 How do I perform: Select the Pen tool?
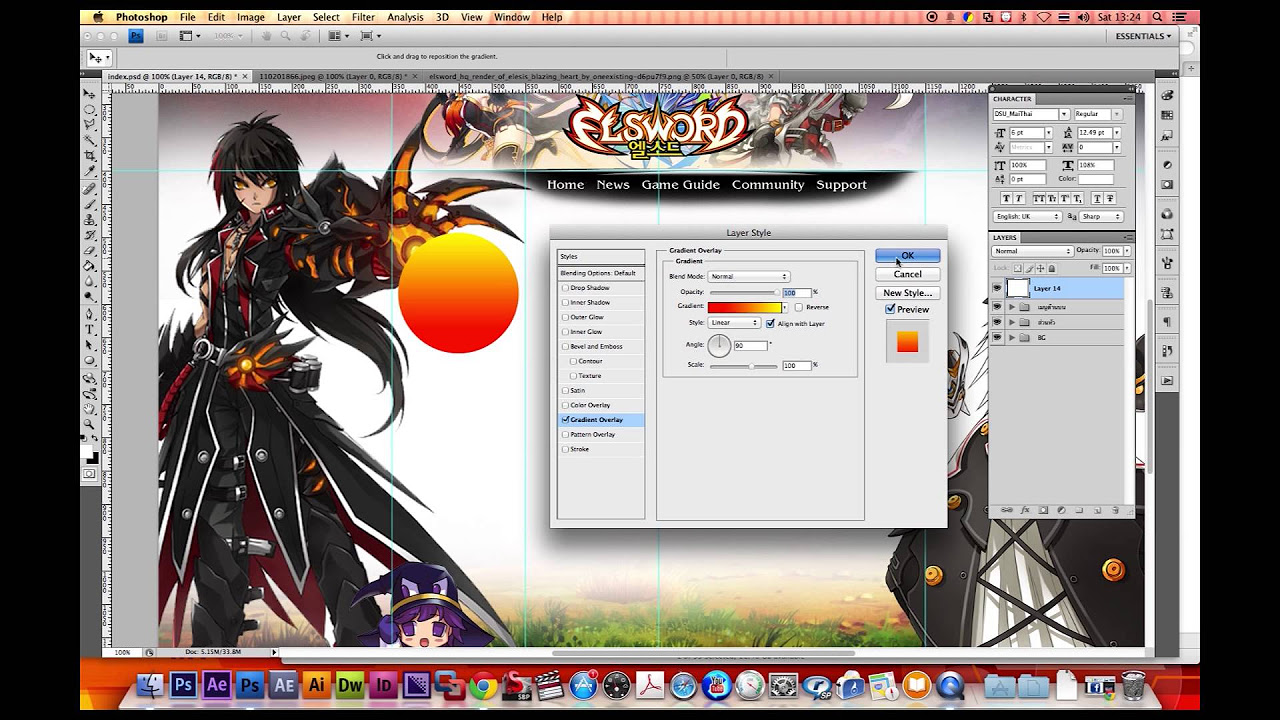(x=90, y=313)
